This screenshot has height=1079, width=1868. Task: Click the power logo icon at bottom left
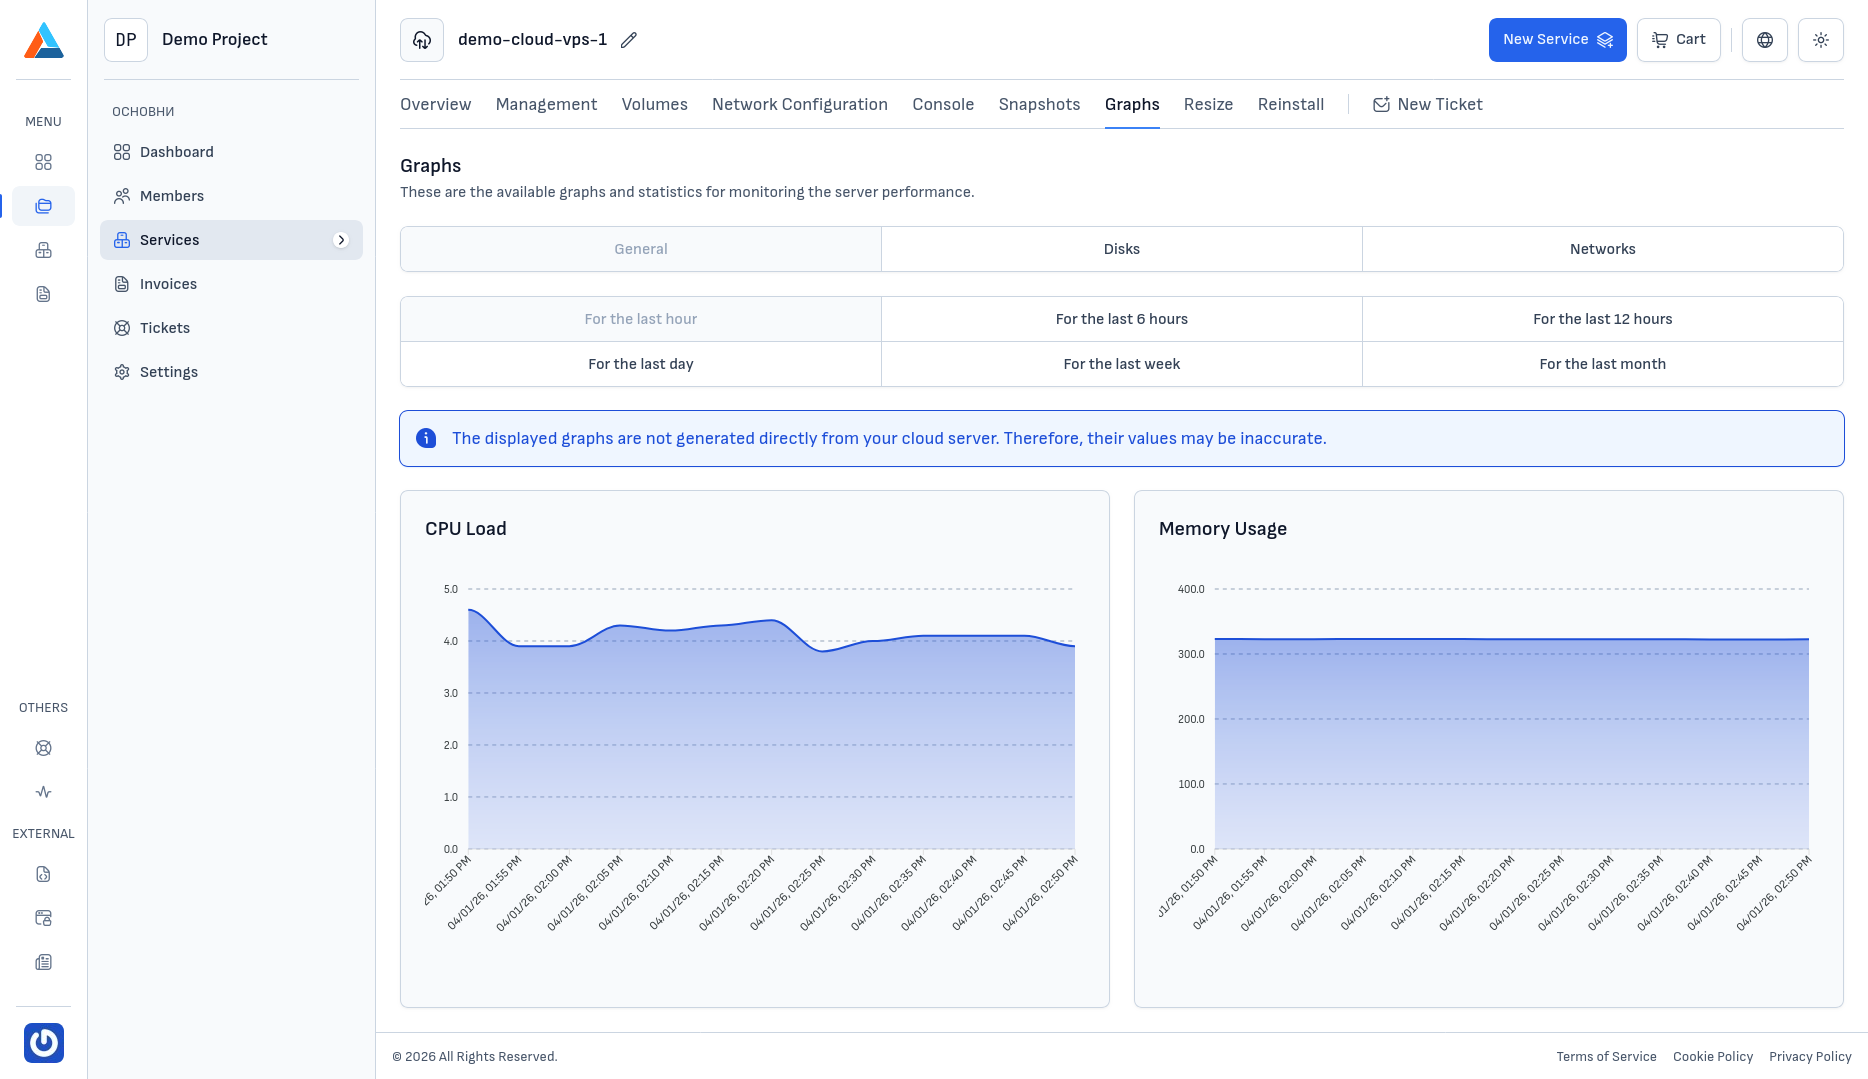[x=43, y=1043]
